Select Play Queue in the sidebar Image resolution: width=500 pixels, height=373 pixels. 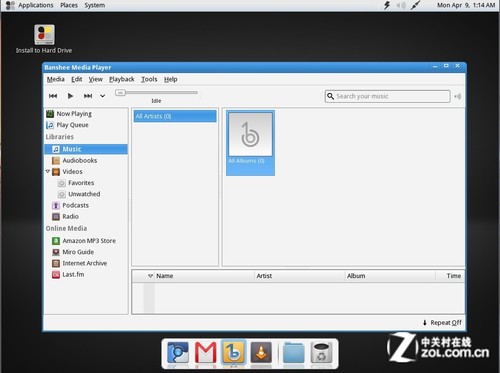(x=86, y=125)
